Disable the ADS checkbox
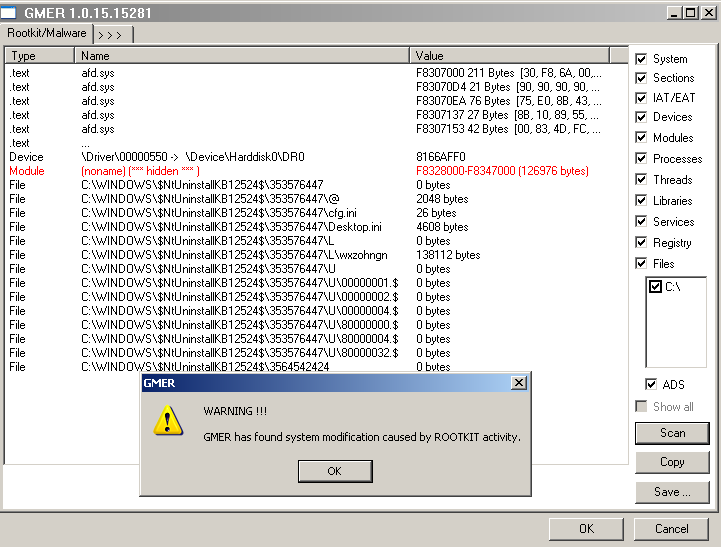This screenshot has width=721, height=547. tap(651, 384)
